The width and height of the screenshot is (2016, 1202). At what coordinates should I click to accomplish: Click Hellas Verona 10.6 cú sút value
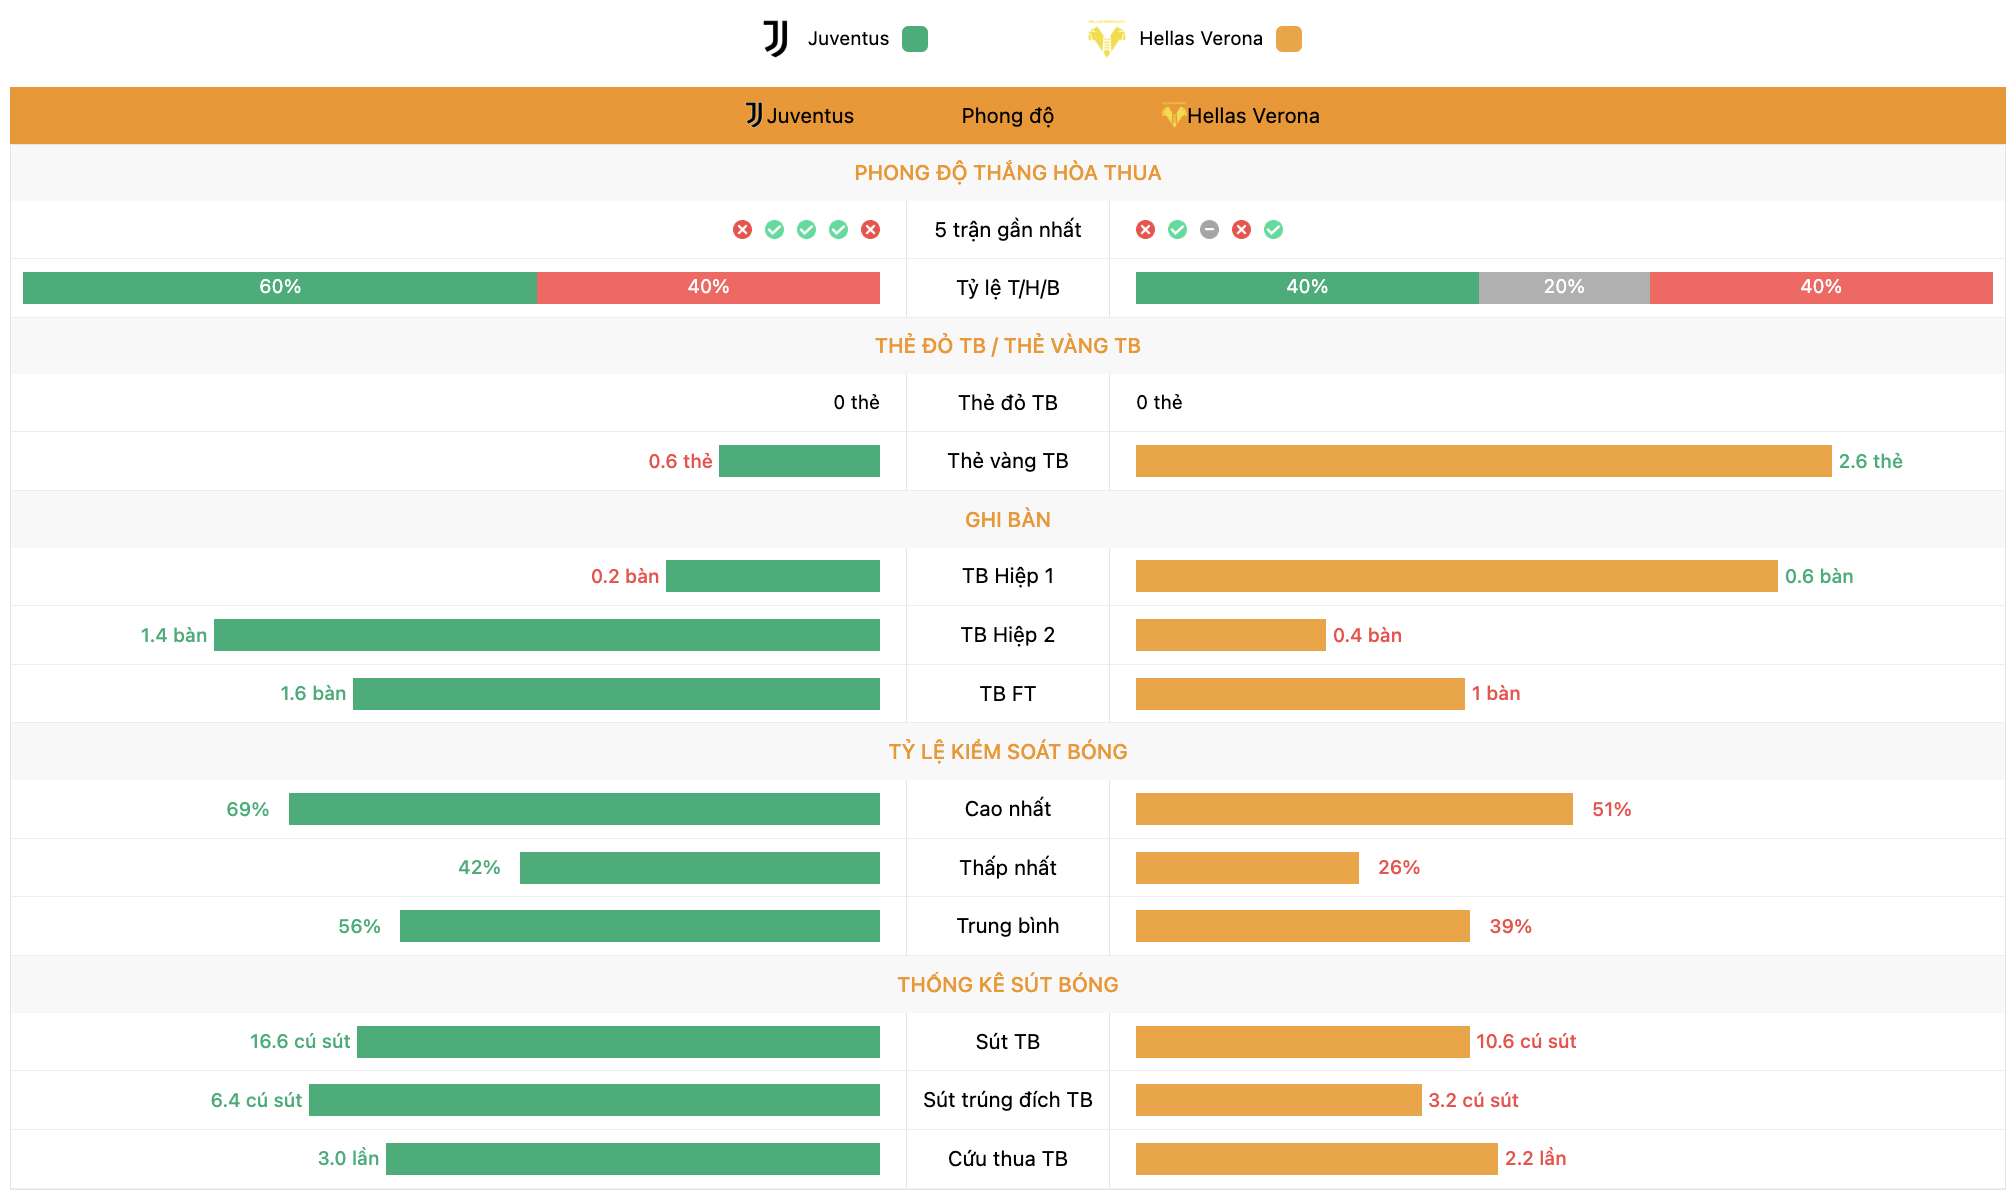pyautogui.click(x=1526, y=1042)
